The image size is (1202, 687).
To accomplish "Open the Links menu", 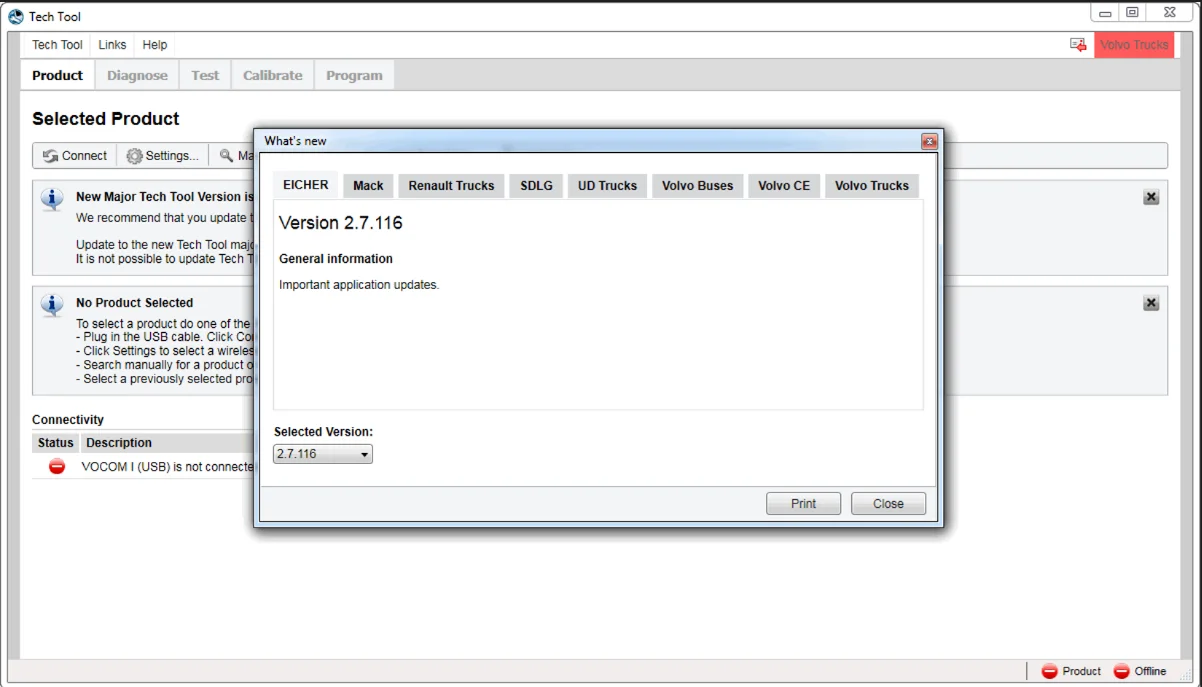I will pos(112,45).
